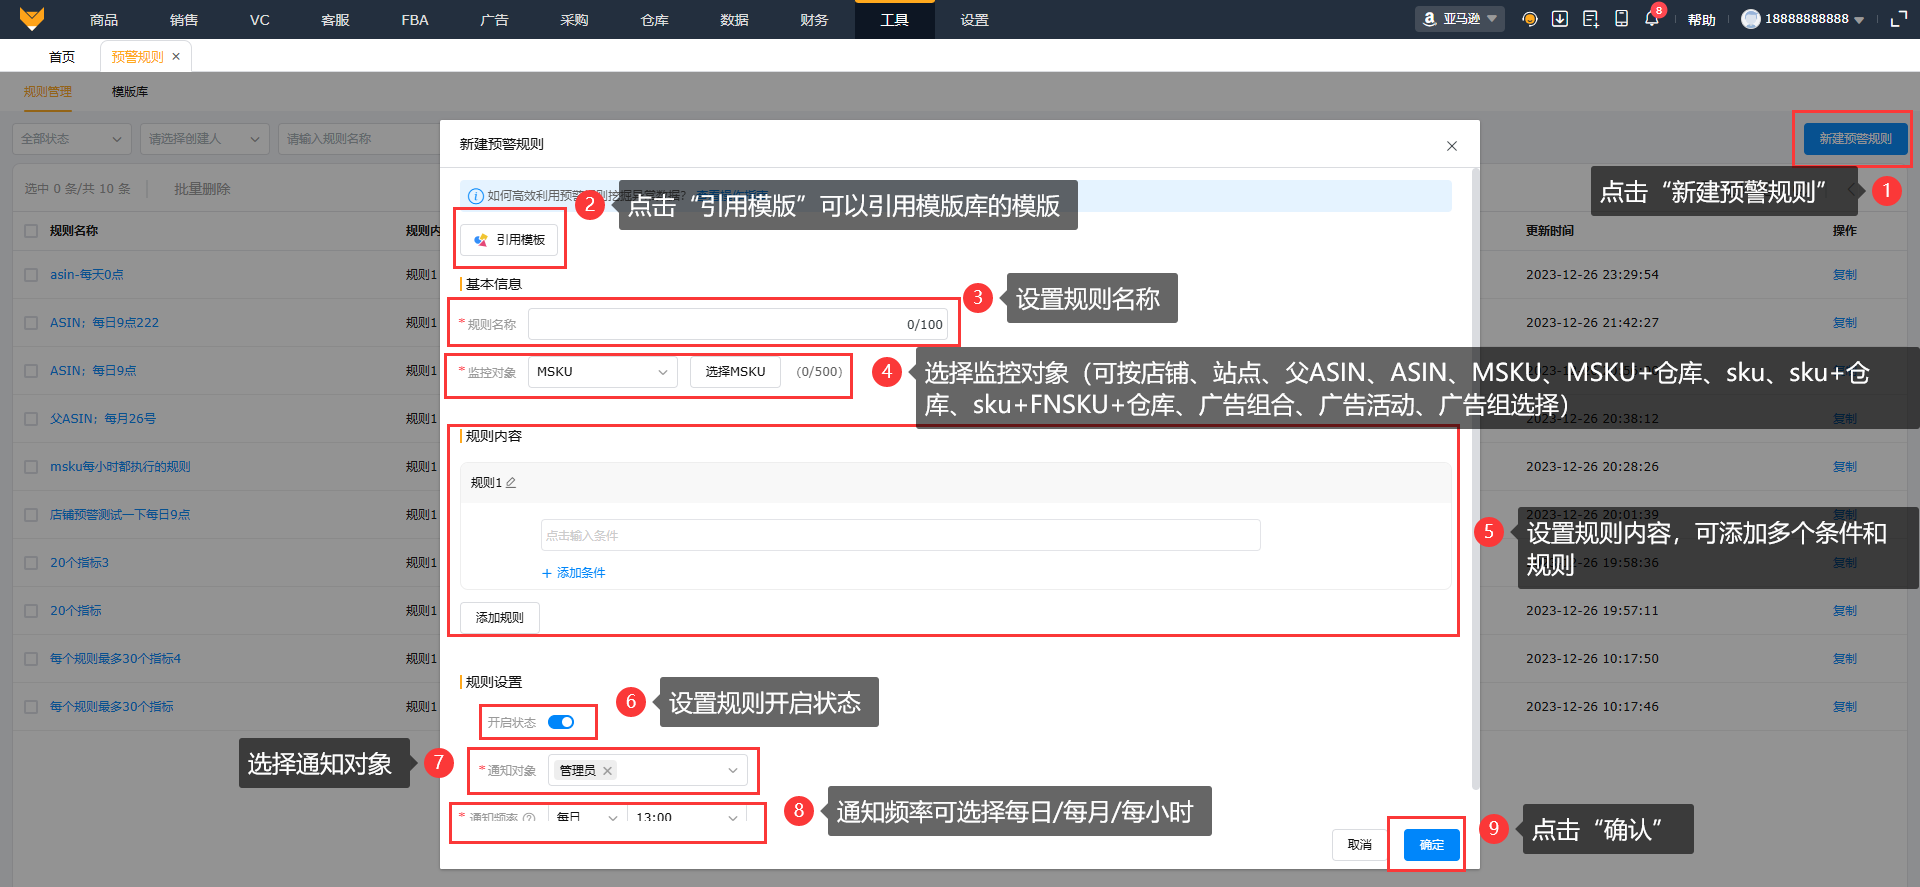This screenshot has width=1920, height=887.
Task: Click the 规则名称 input field
Action: click(738, 324)
